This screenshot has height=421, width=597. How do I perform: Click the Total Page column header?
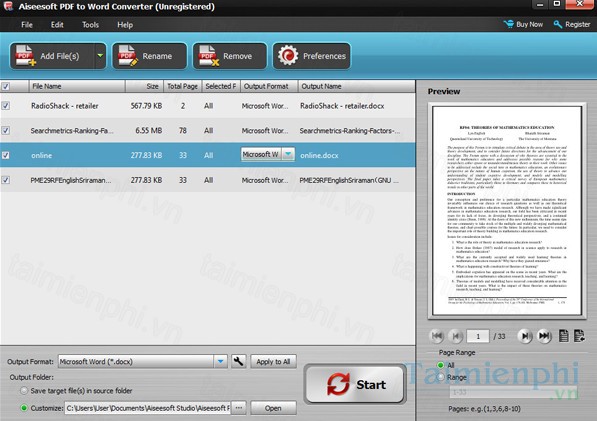pyautogui.click(x=182, y=86)
